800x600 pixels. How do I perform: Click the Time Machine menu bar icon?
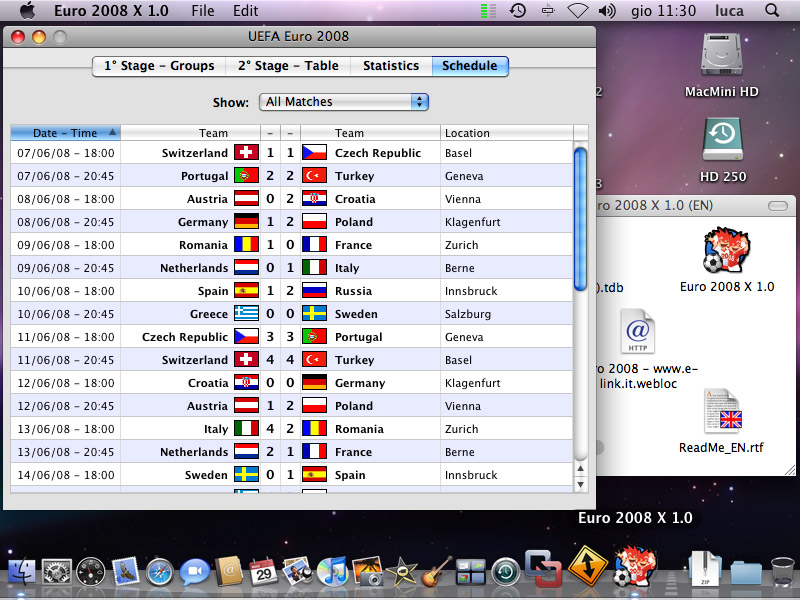click(x=518, y=10)
